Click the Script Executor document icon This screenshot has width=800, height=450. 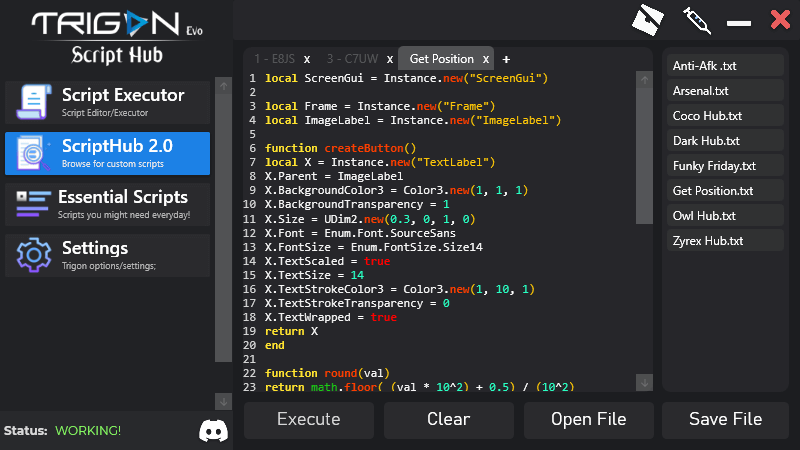34,103
